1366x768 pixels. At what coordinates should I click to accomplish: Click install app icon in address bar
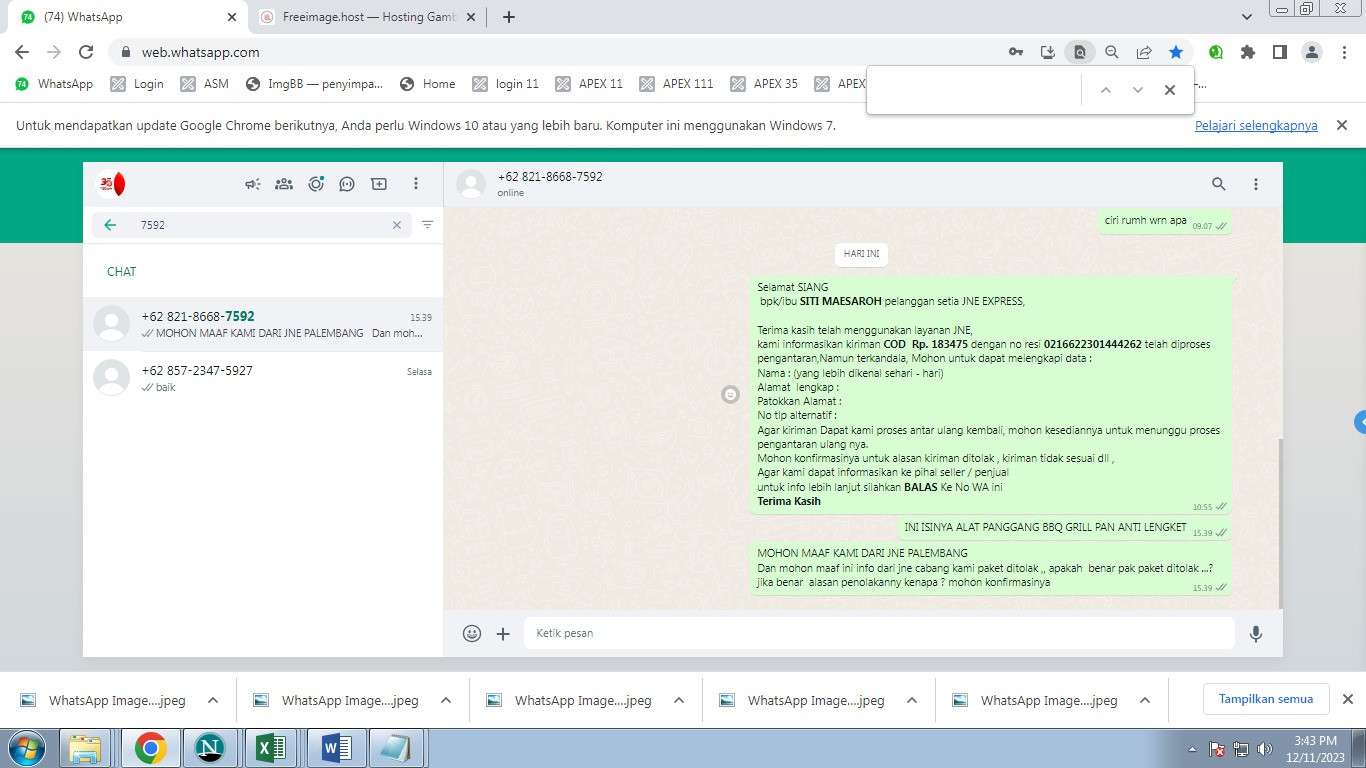click(1048, 52)
